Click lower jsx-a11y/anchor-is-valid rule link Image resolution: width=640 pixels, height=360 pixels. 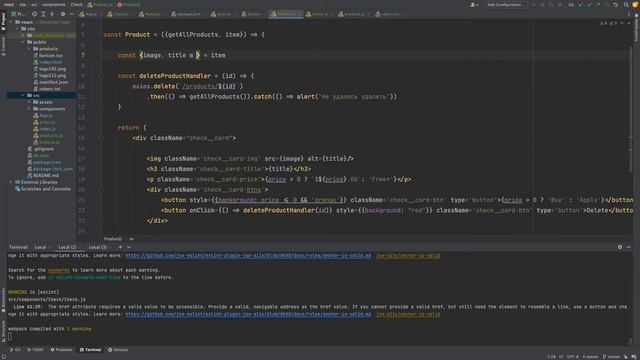click(408, 314)
